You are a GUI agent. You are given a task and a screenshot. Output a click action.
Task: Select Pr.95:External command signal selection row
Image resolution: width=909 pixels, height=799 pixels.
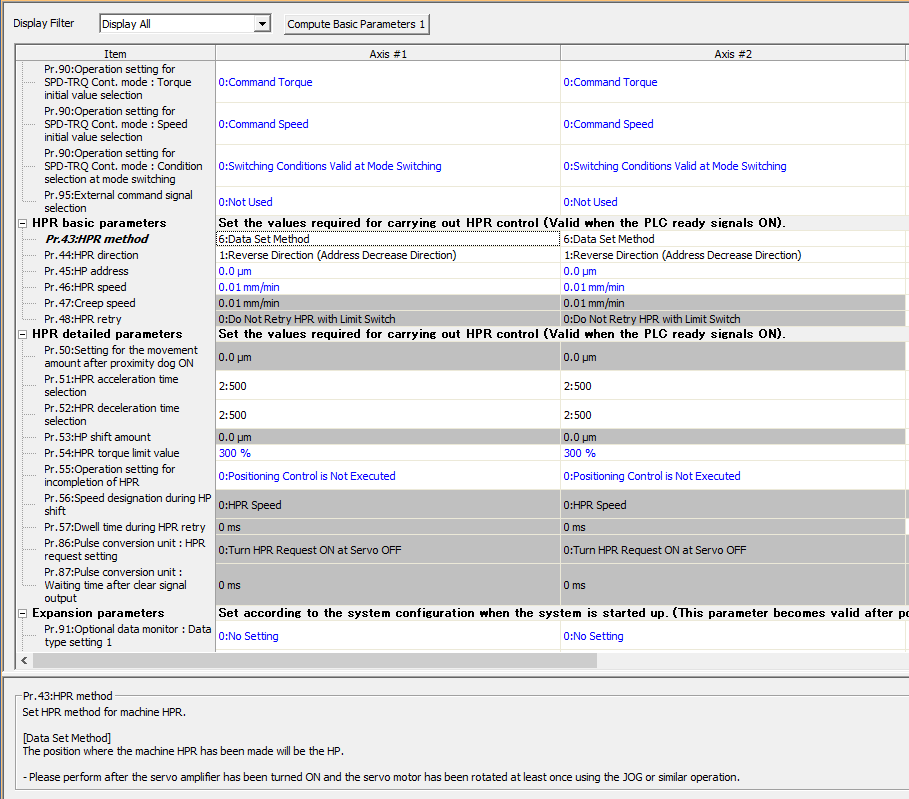point(118,202)
